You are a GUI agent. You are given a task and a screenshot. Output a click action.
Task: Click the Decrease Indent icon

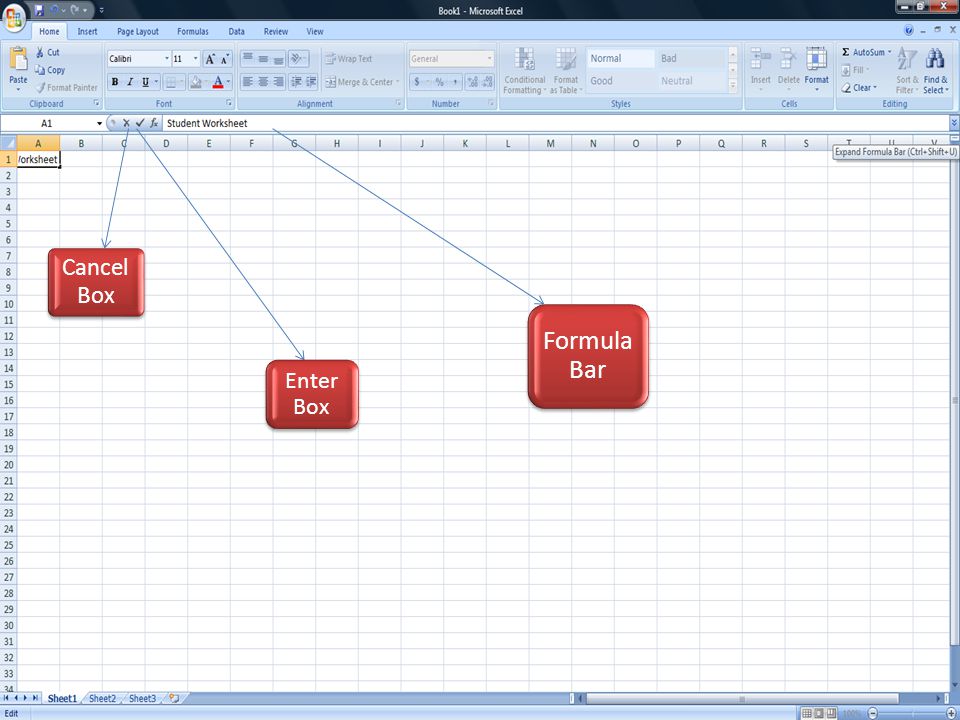(x=296, y=81)
